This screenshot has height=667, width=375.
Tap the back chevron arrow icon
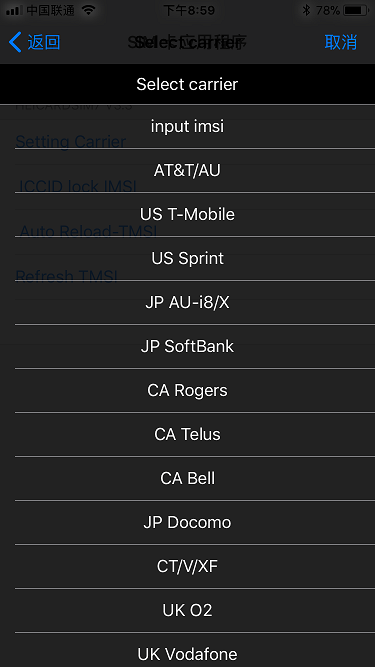(x=15, y=43)
